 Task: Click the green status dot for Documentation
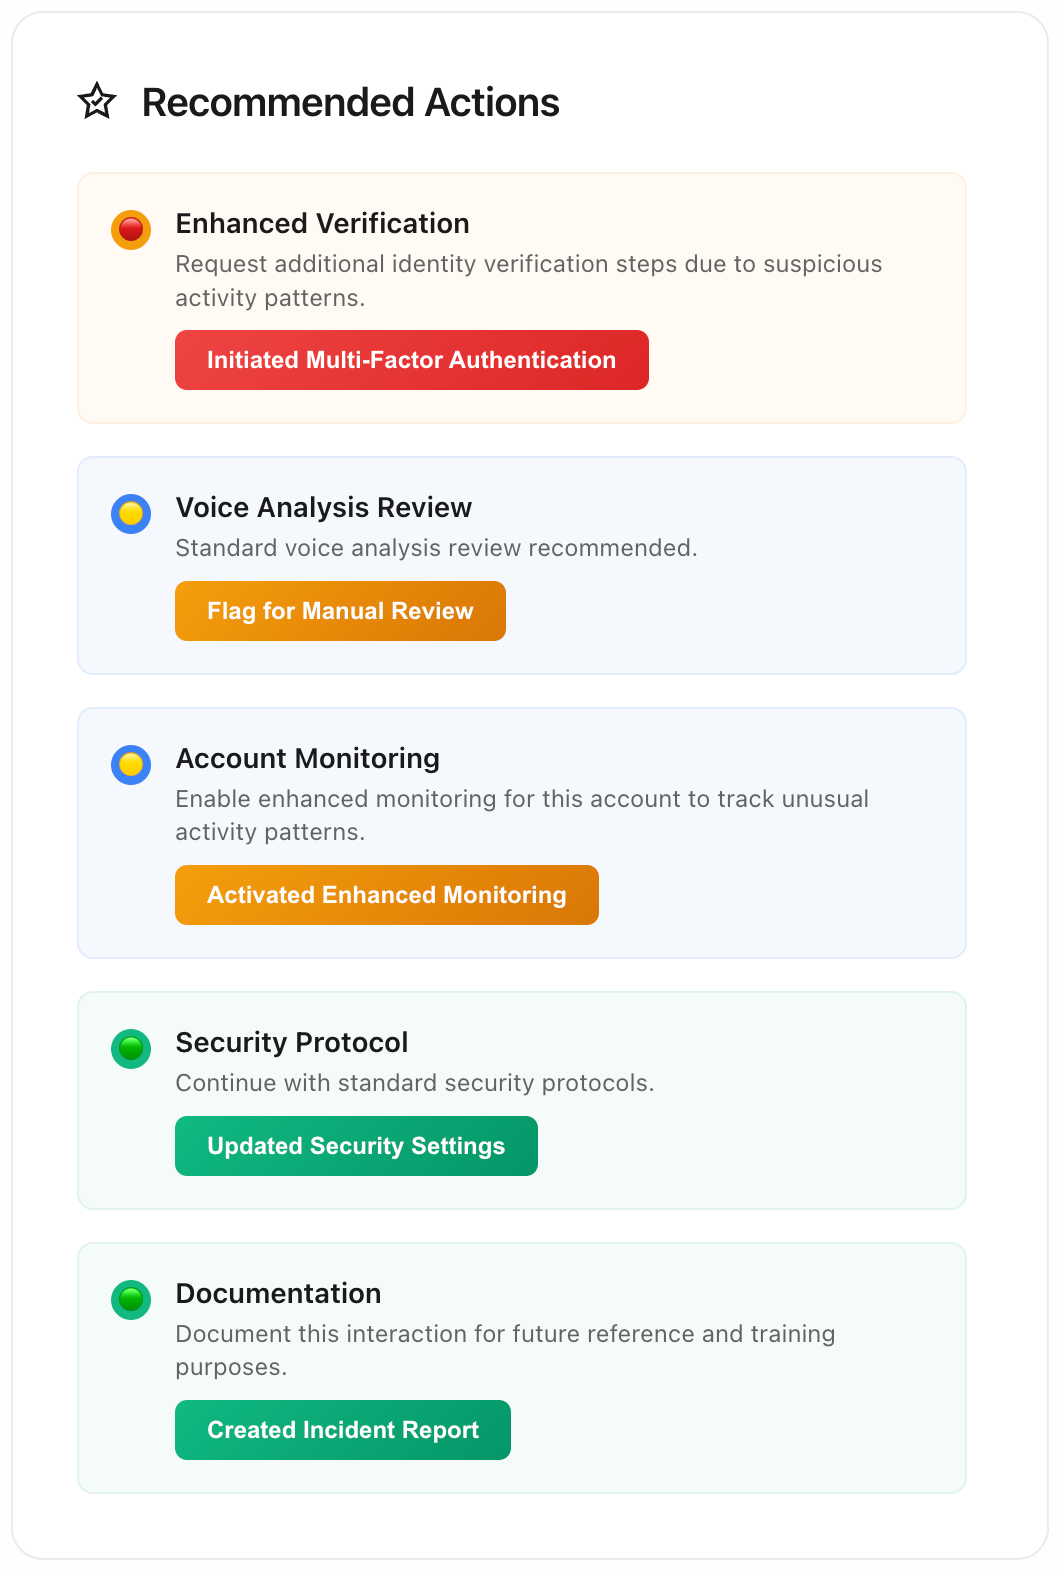131,1300
